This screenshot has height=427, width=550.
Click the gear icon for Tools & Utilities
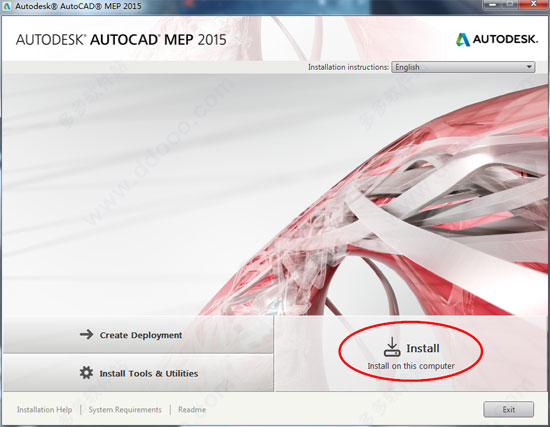(86, 373)
